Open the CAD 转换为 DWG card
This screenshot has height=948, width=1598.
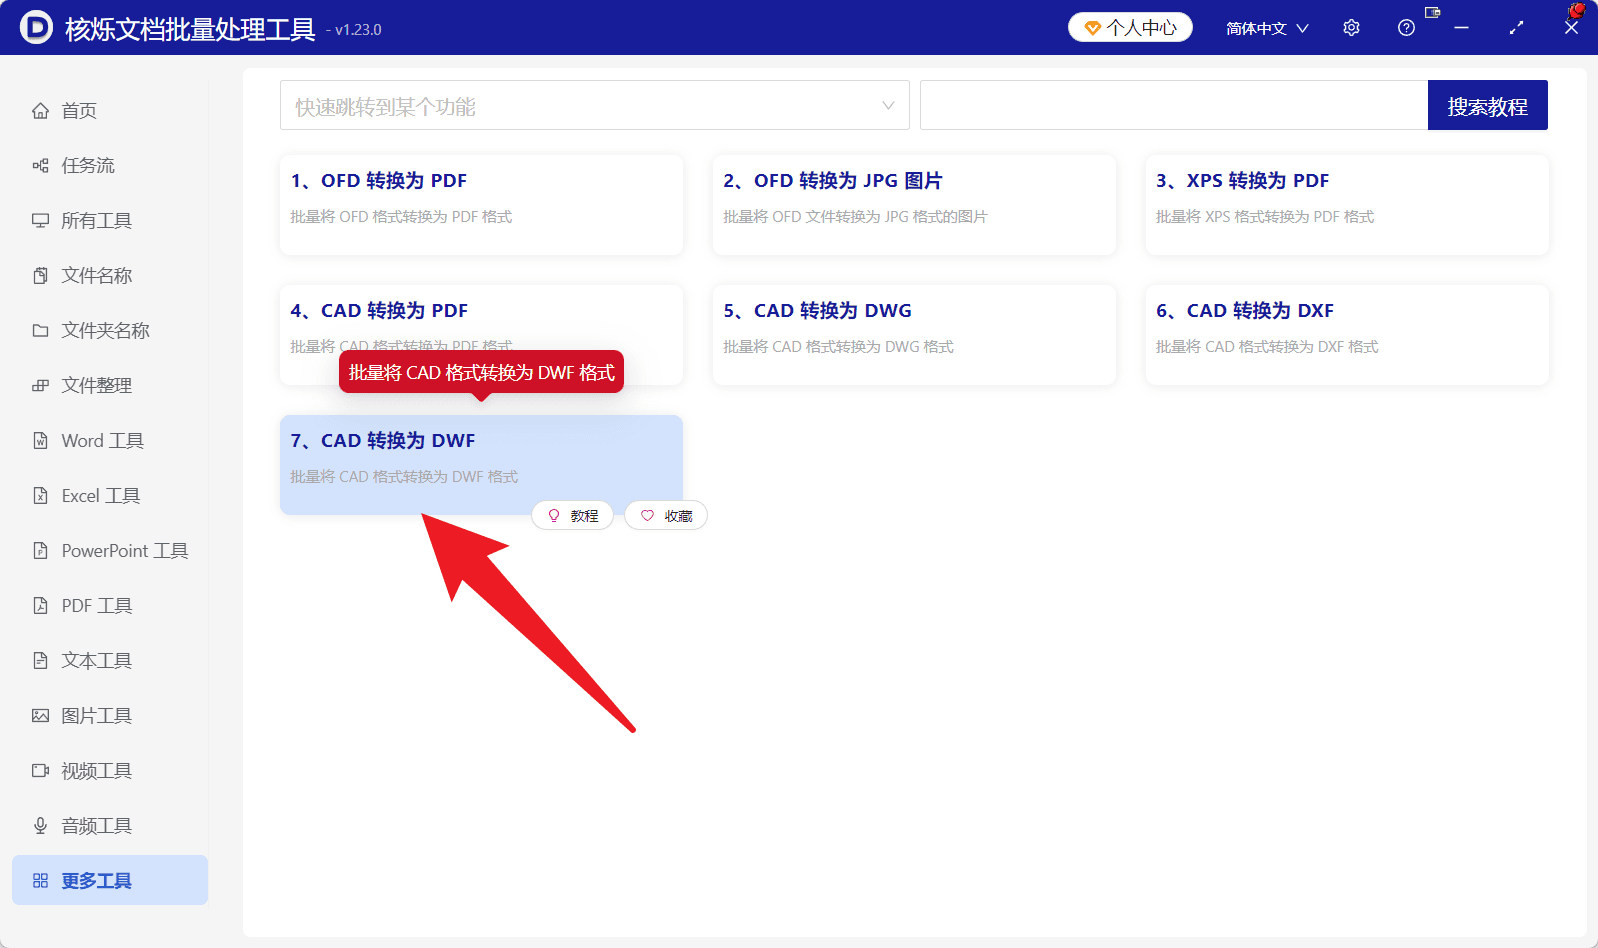coord(914,335)
